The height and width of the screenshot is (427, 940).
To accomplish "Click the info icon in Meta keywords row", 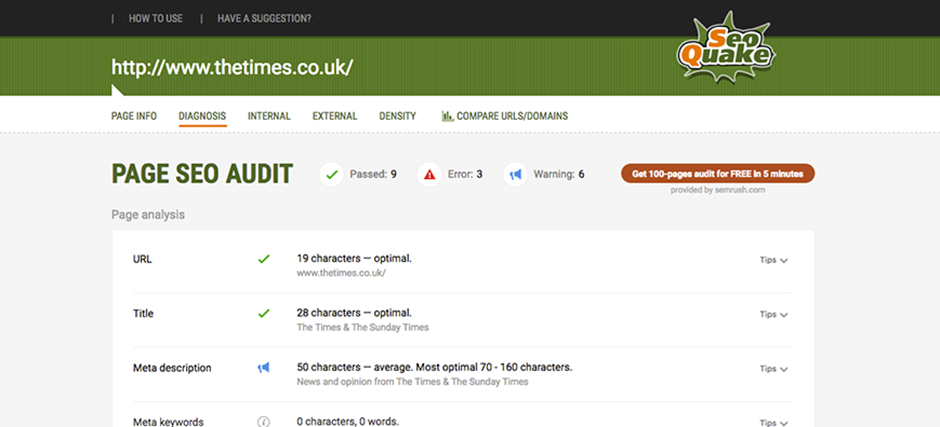I will (264, 422).
